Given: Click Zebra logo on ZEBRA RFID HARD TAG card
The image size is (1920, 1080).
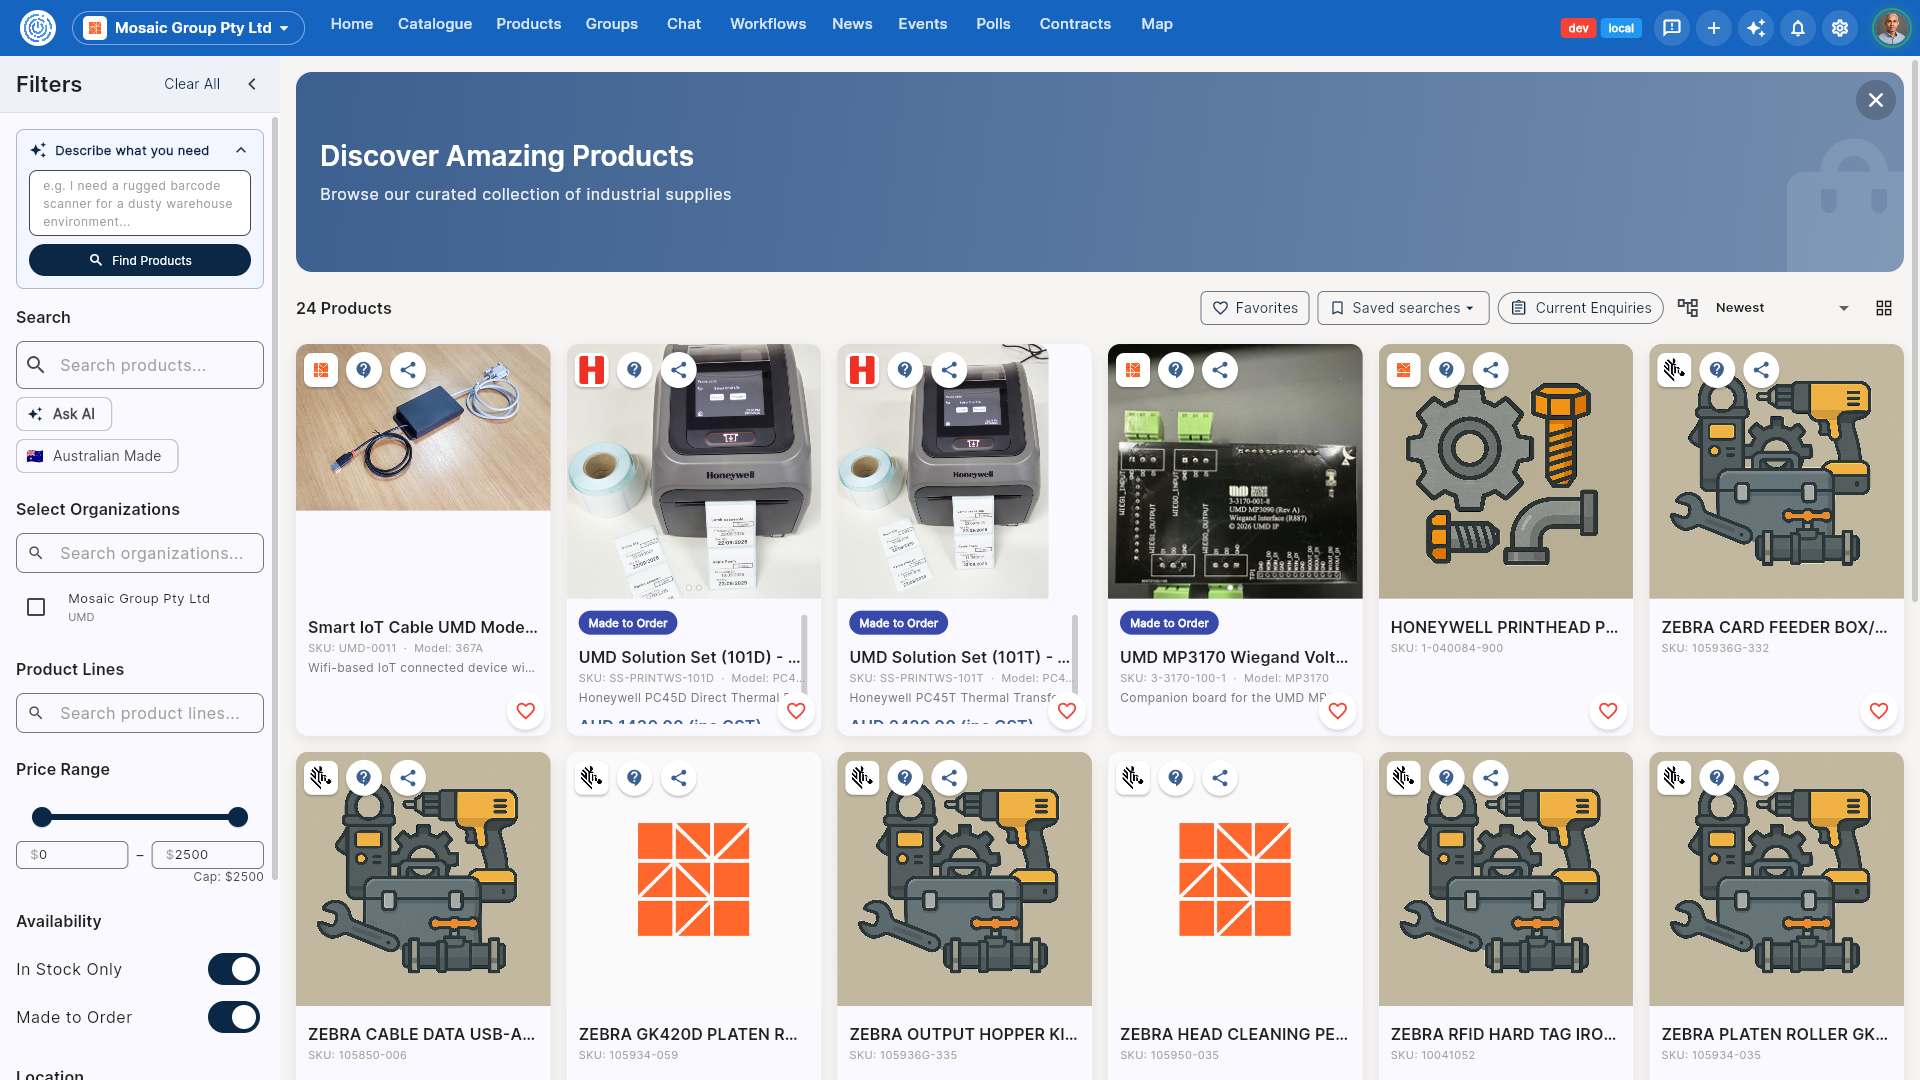Looking at the screenshot, I should point(1404,778).
